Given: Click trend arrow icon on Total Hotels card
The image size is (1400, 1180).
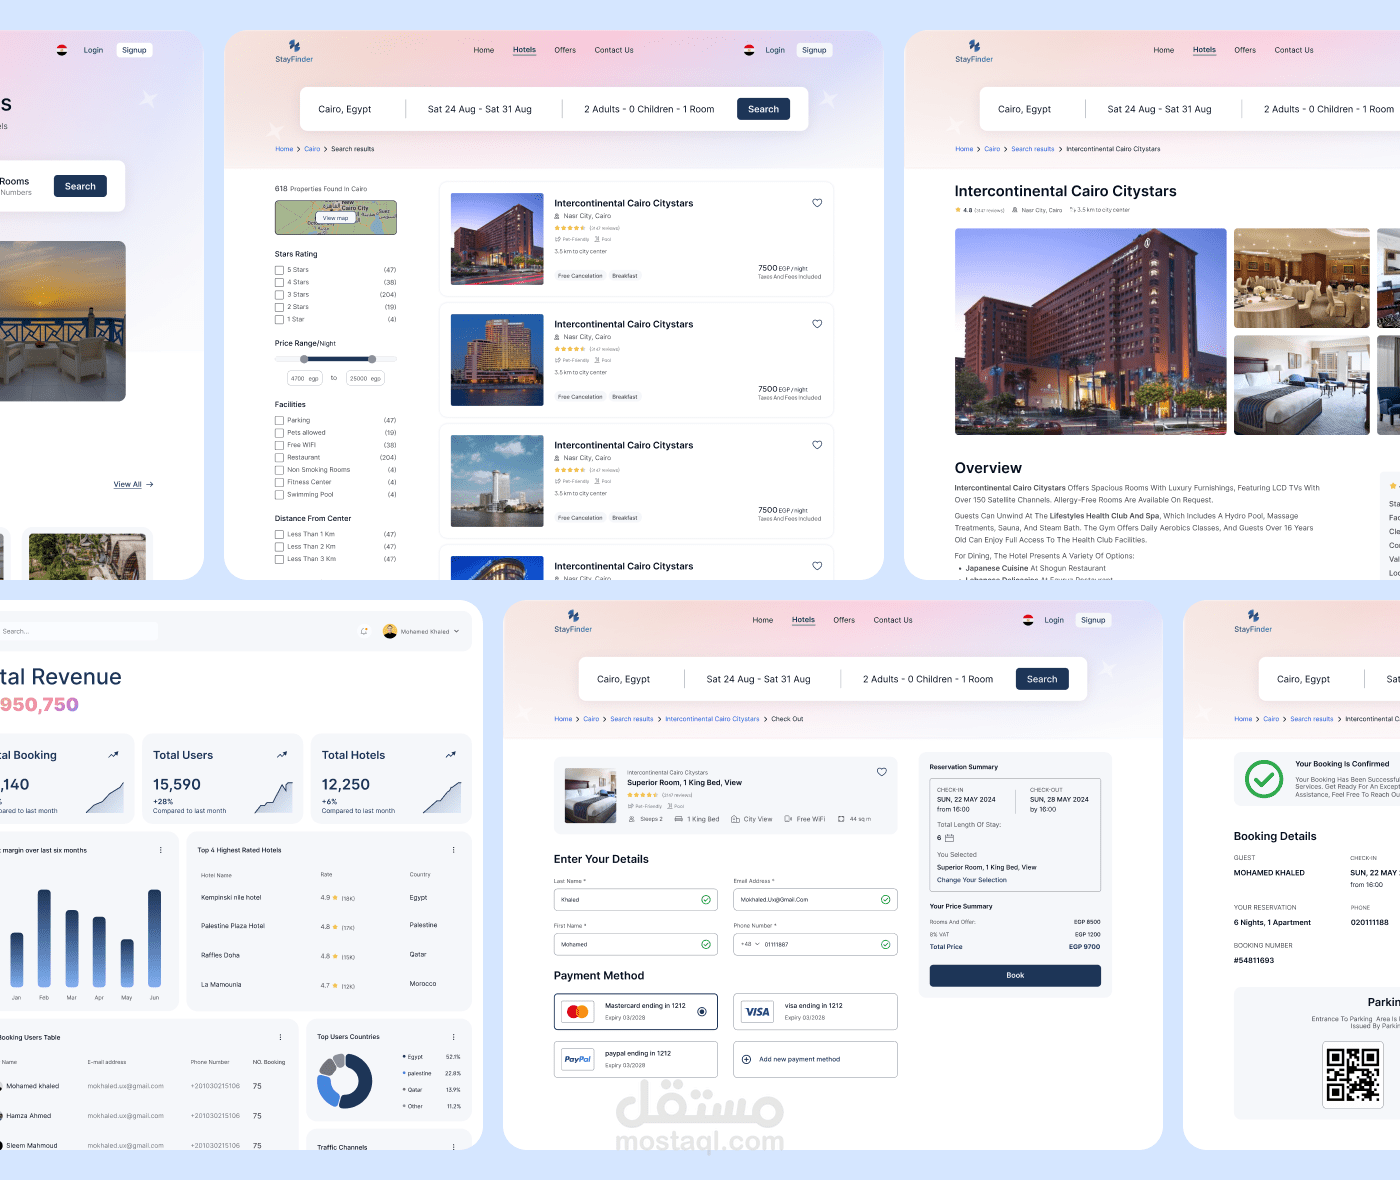Looking at the screenshot, I should [451, 755].
